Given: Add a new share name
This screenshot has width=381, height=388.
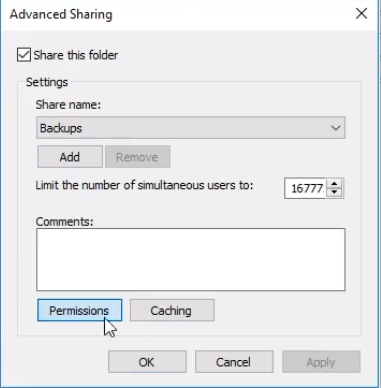Looking at the screenshot, I should click(70, 157).
